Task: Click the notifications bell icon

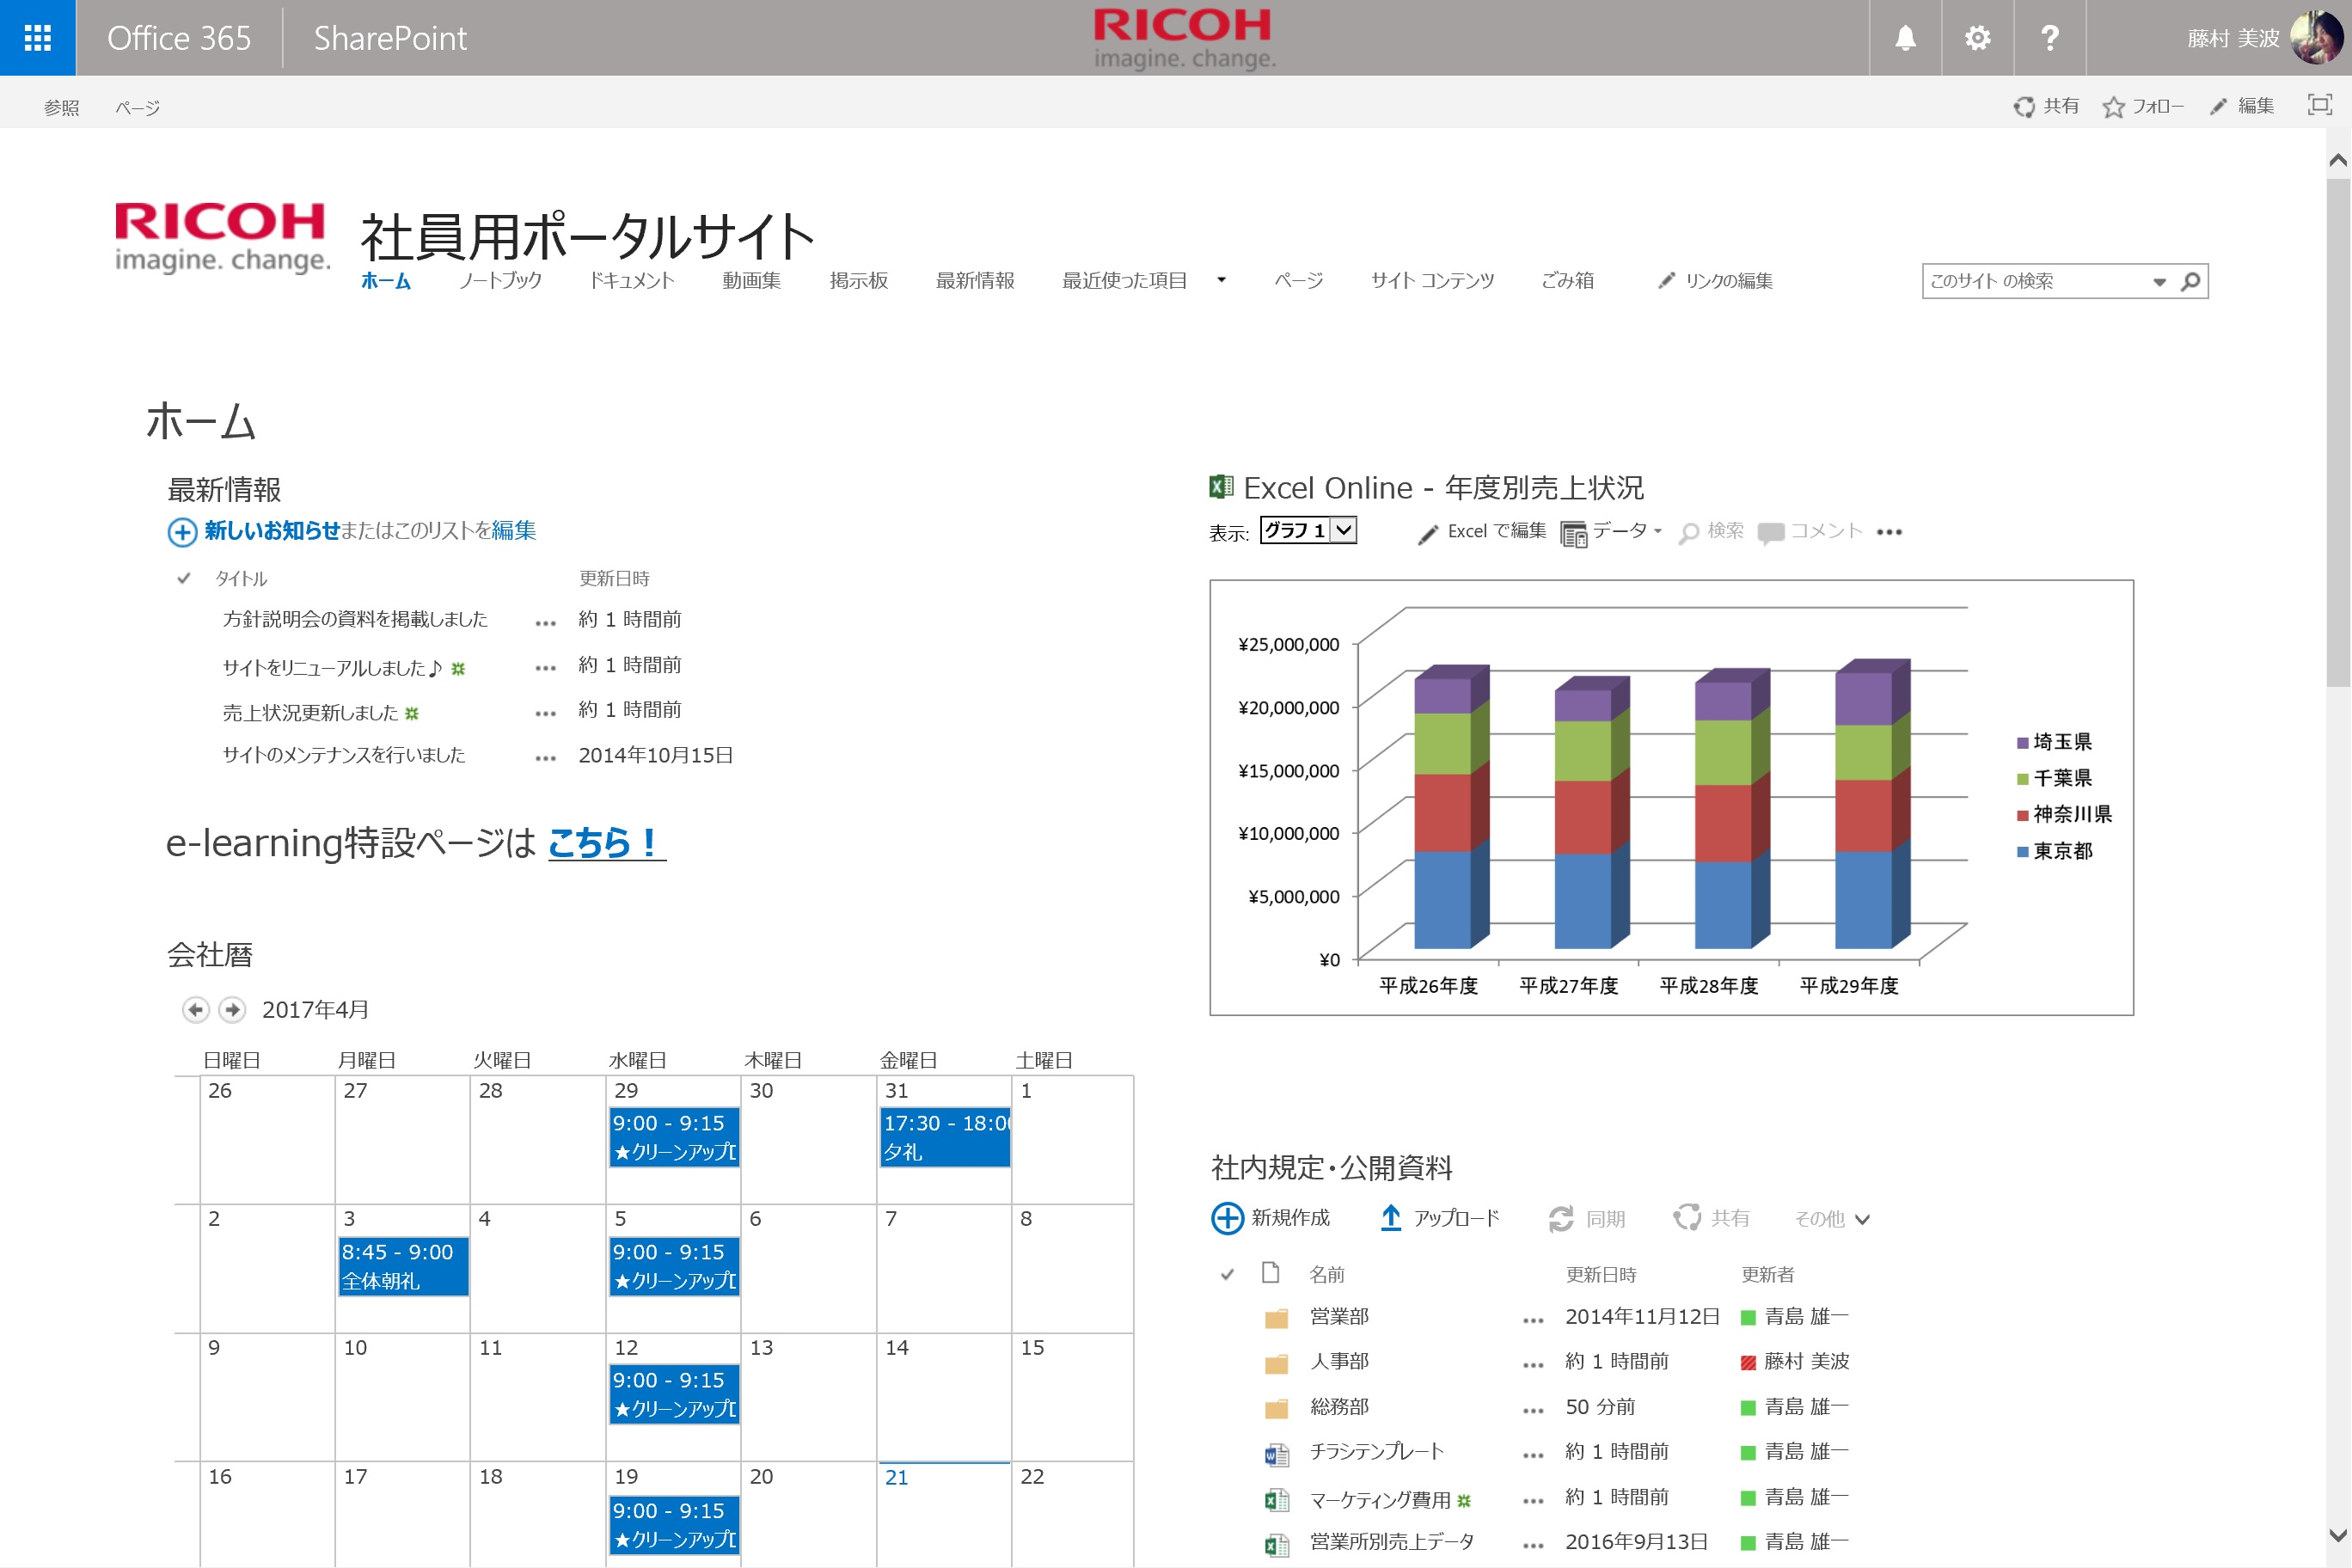Action: (x=1905, y=38)
